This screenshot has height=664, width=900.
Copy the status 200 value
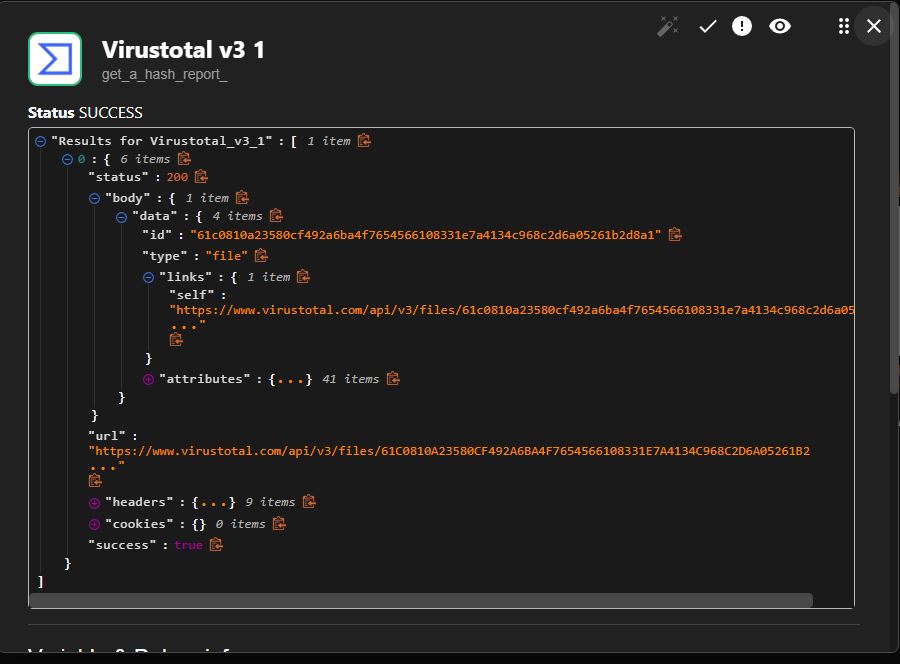201,177
